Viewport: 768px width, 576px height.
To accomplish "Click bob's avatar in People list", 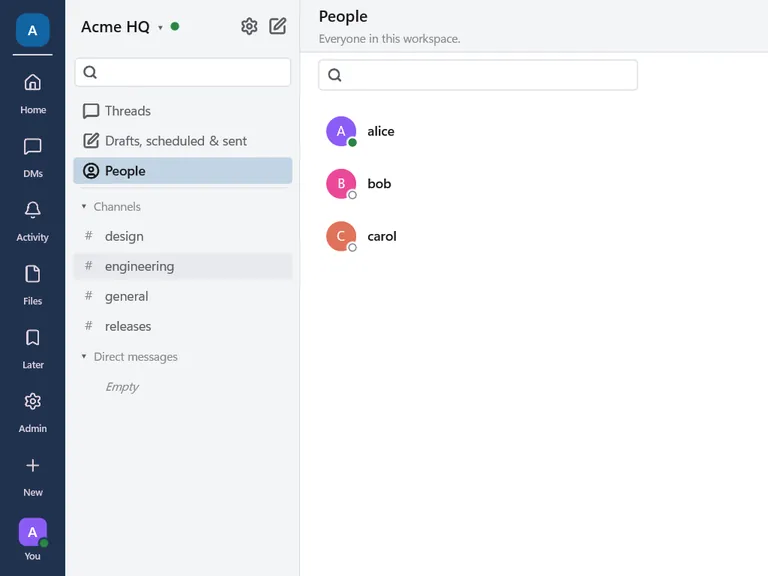I will [x=341, y=184].
